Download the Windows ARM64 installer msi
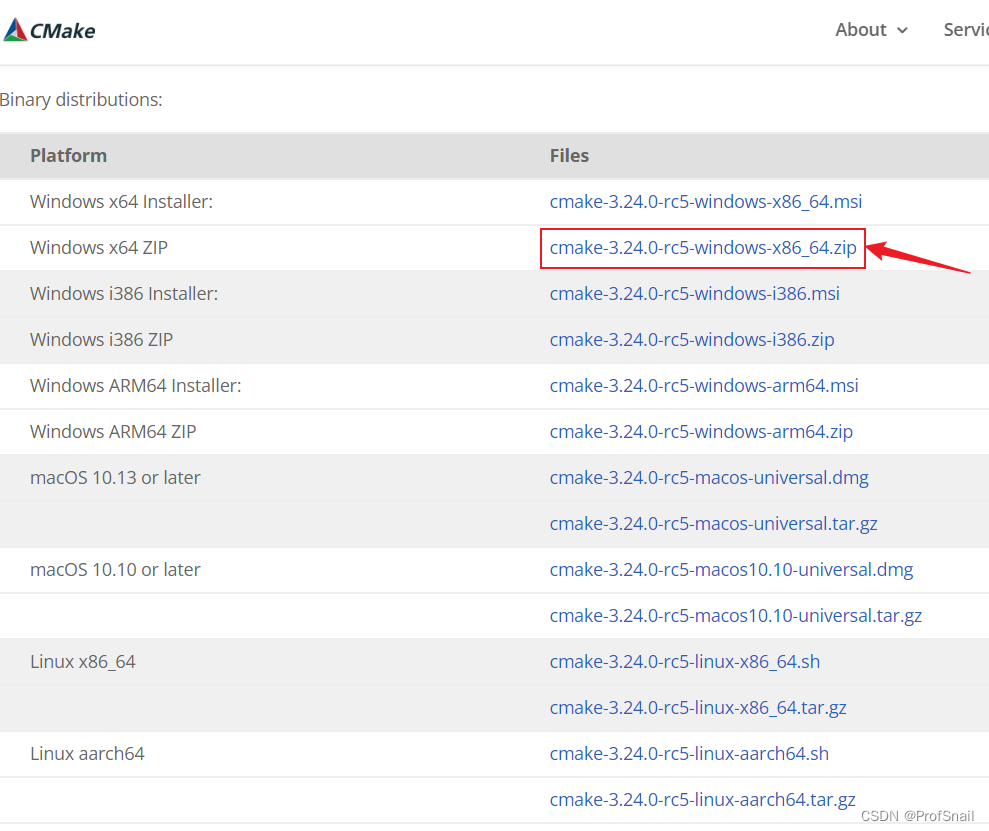Screen dimensions: 989x831 point(703,385)
